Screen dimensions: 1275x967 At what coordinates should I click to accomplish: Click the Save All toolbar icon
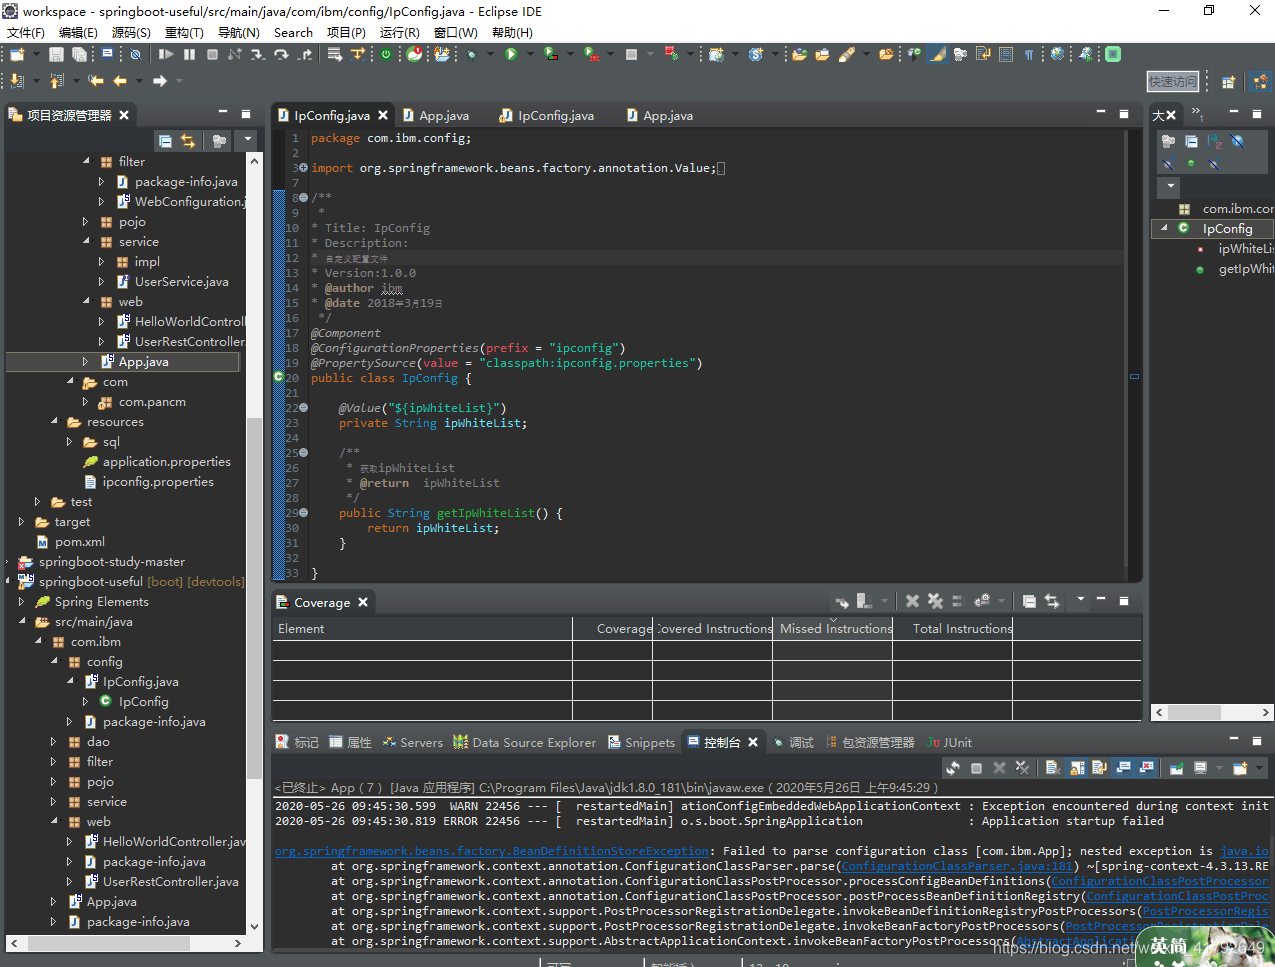pos(80,54)
